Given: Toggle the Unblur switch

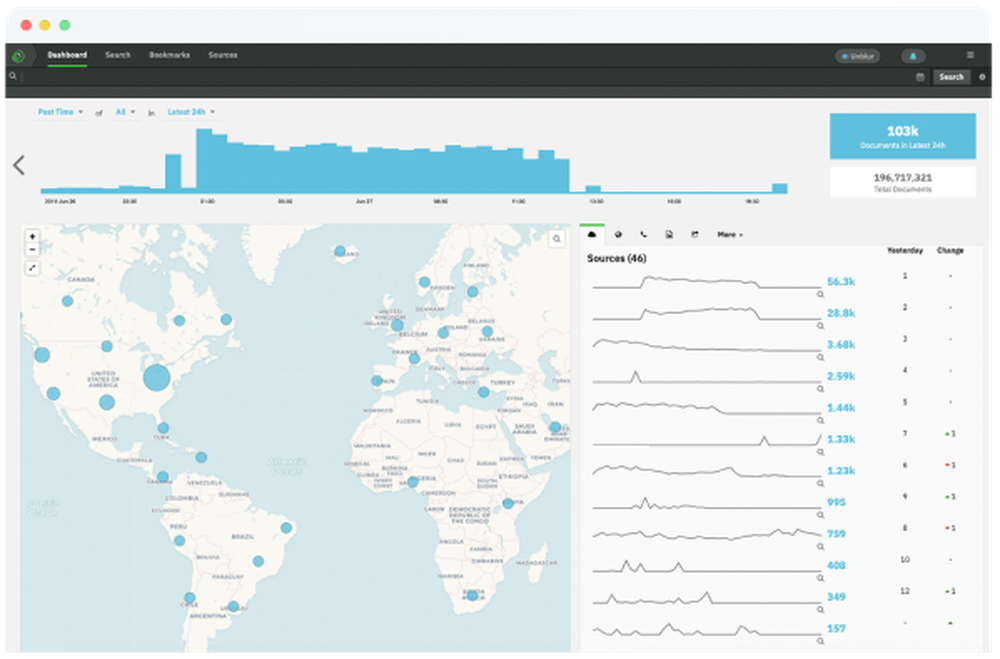Looking at the screenshot, I should click(x=857, y=56).
